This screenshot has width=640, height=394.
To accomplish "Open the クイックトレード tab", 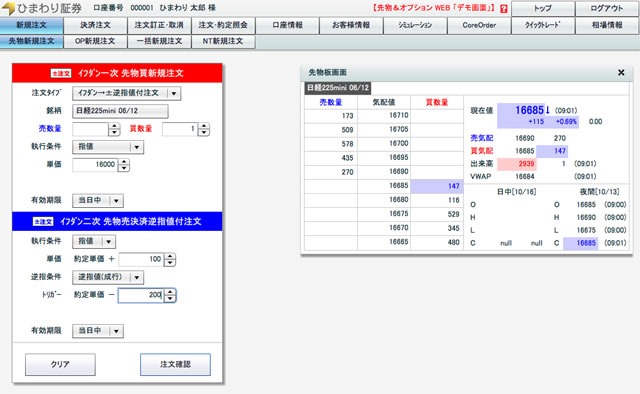I will (x=543, y=25).
